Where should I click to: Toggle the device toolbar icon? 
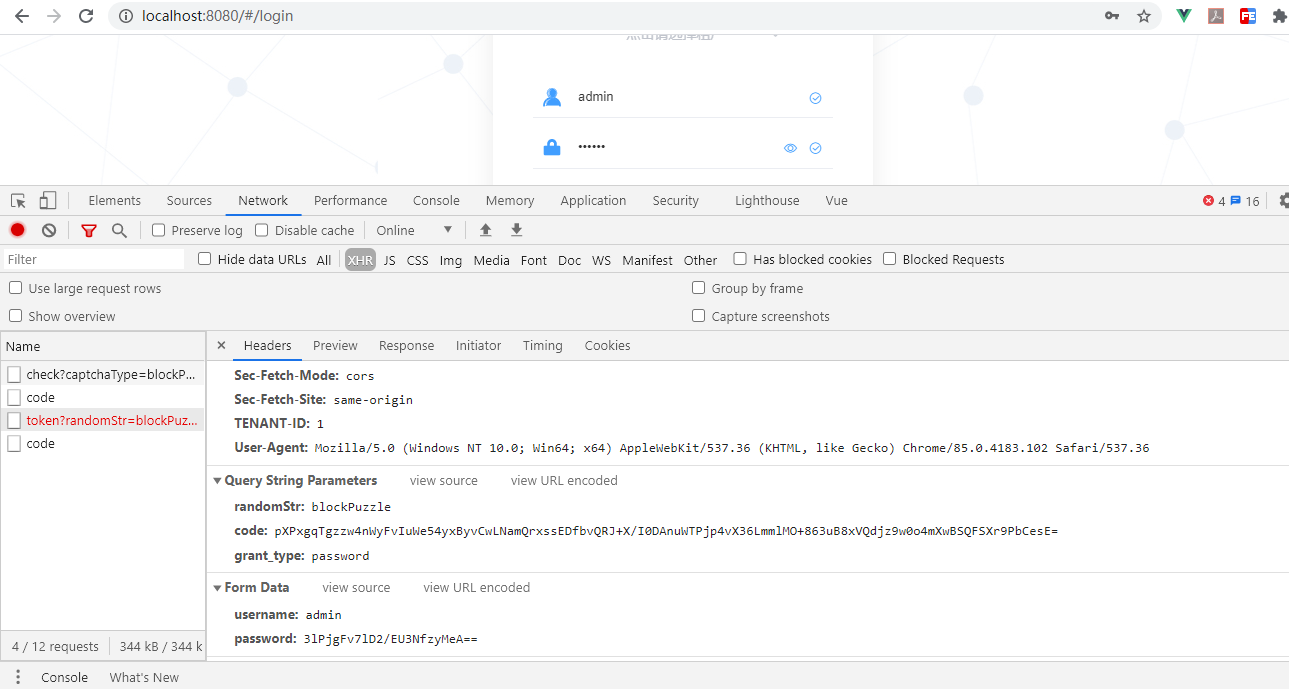click(x=46, y=200)
